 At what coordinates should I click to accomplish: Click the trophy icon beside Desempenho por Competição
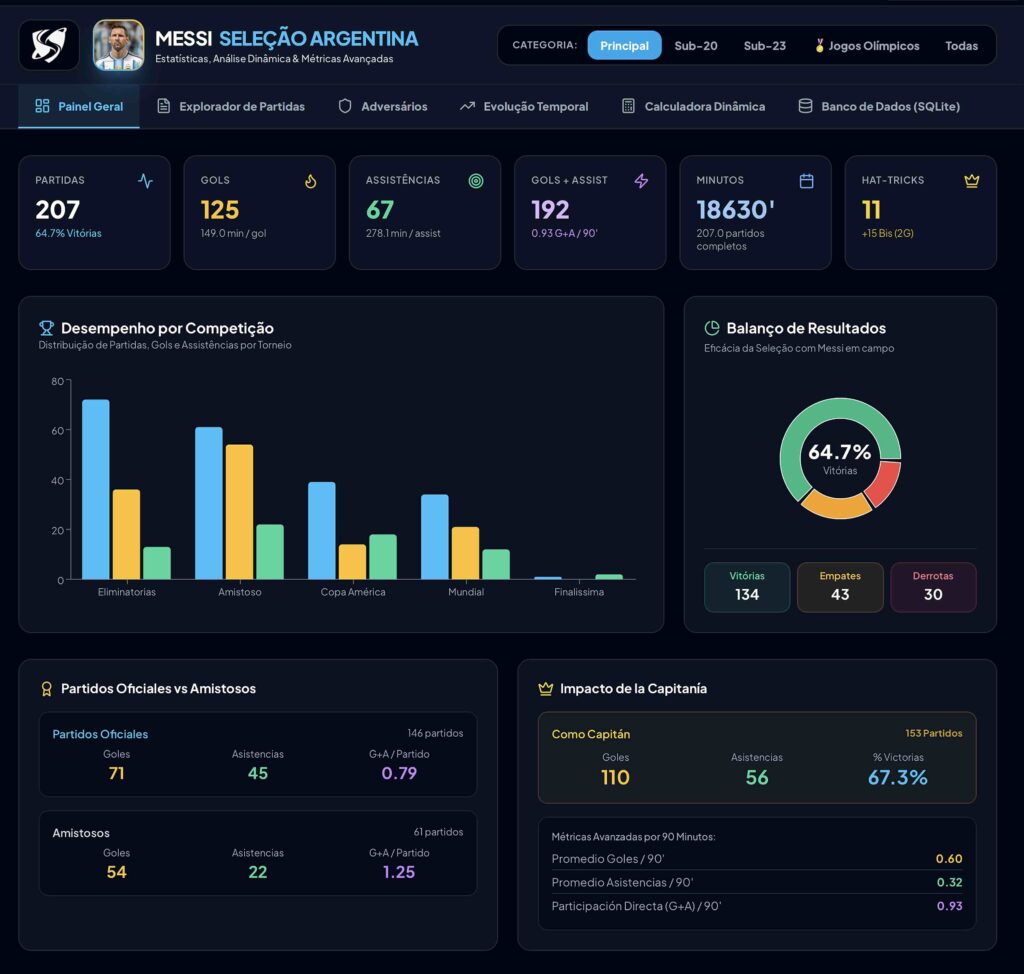coord(46,328)
